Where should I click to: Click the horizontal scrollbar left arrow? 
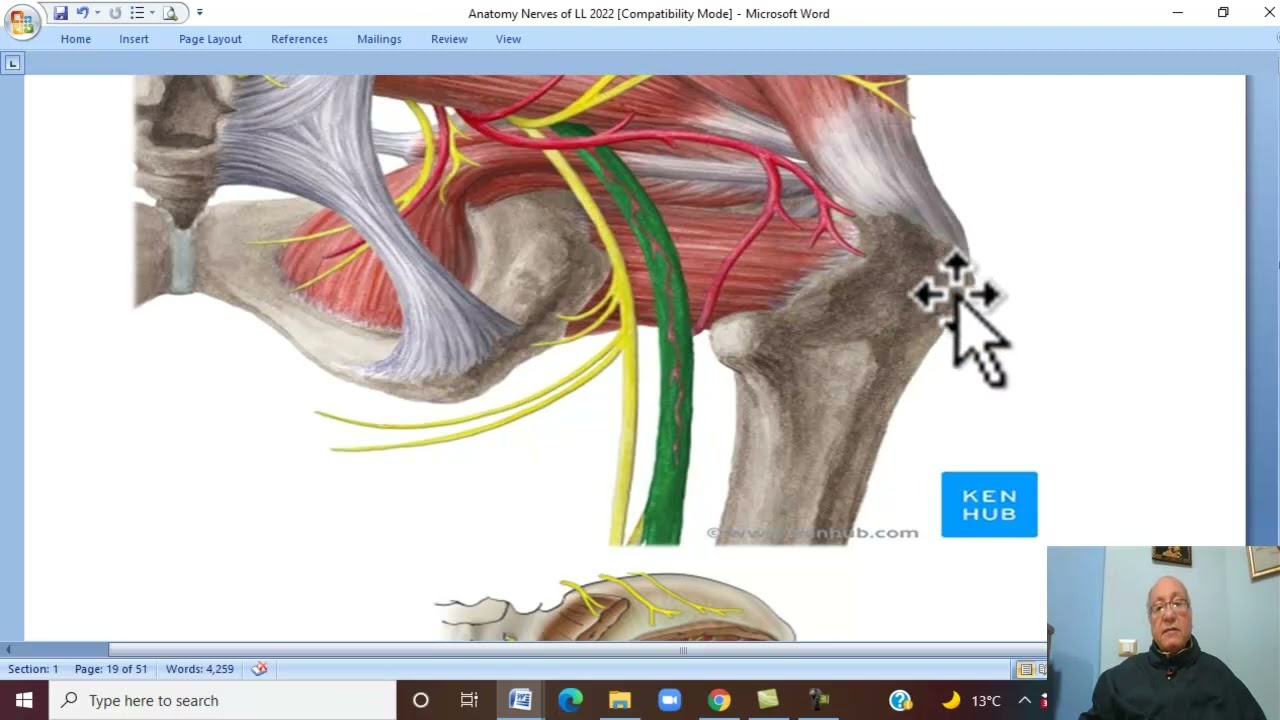[x=8, y=650]
